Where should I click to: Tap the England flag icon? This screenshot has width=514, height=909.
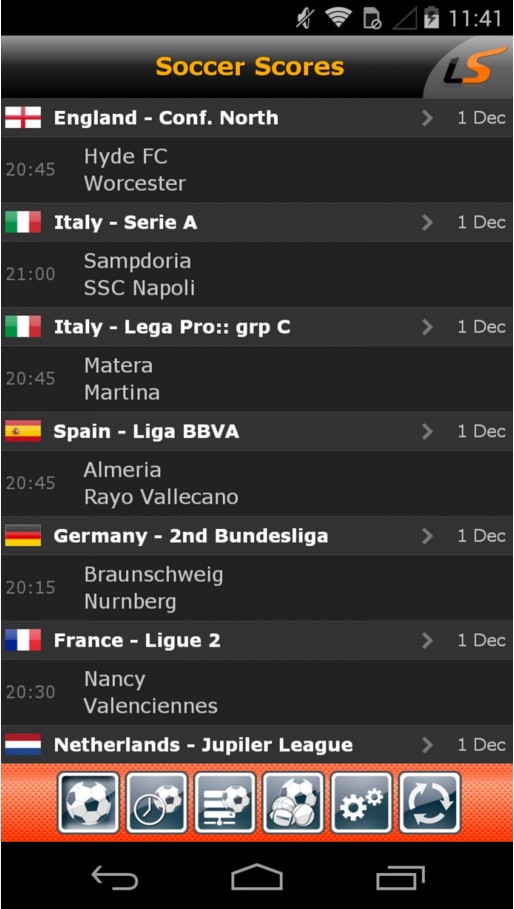tap(23, 118)
